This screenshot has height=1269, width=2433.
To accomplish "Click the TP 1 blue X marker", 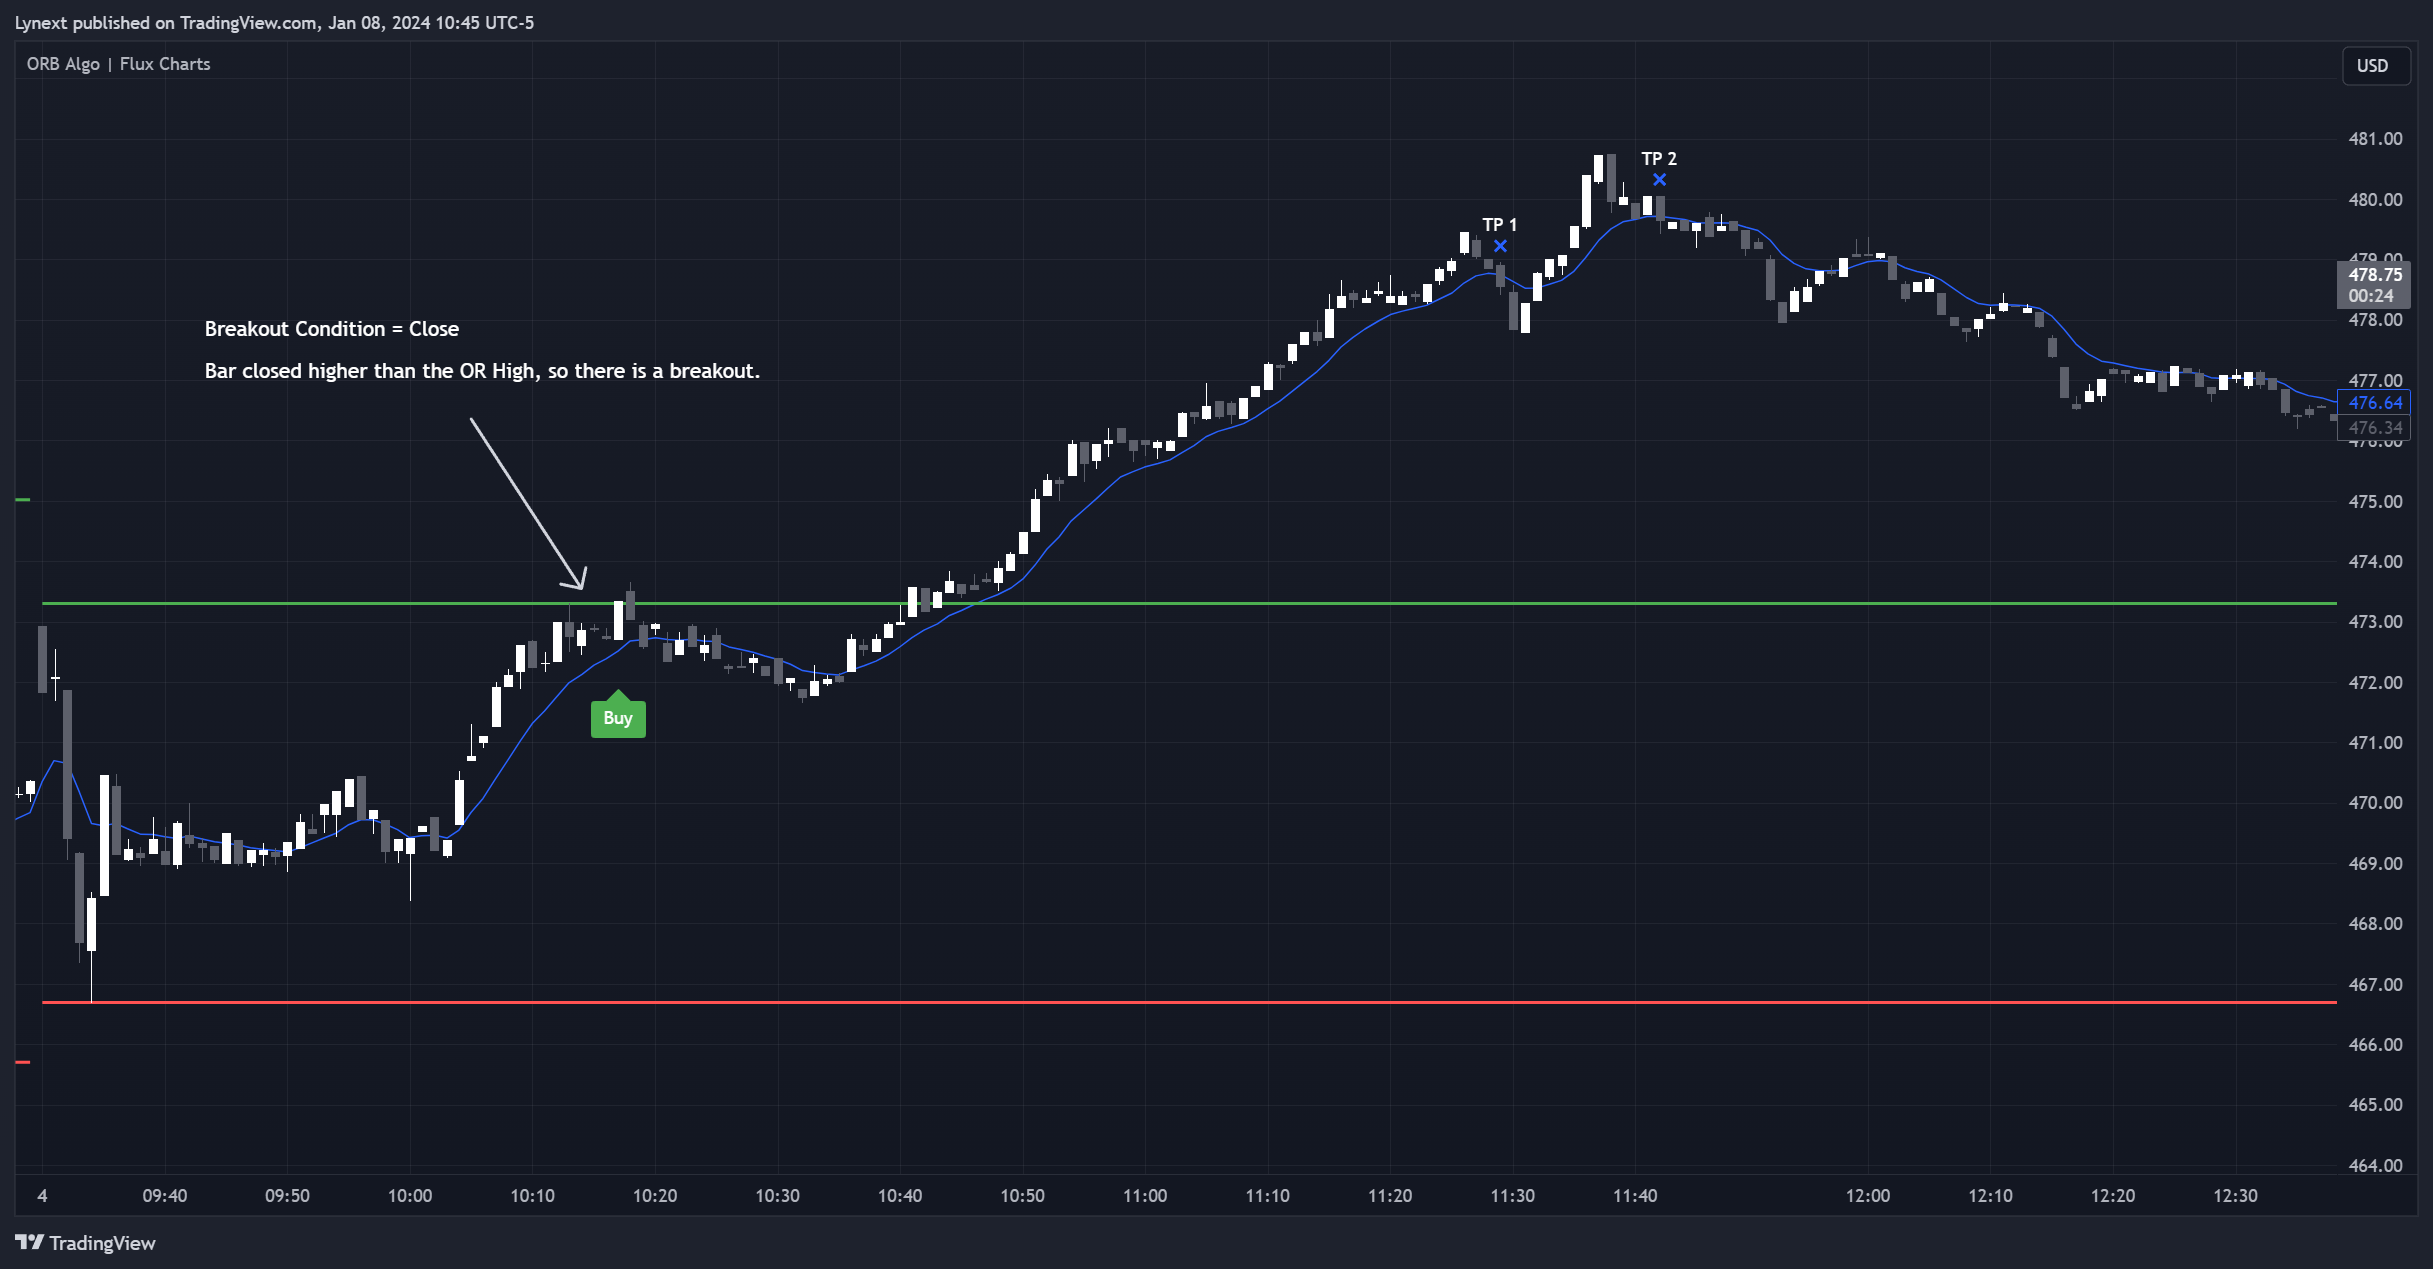I will click(1500, 246).
